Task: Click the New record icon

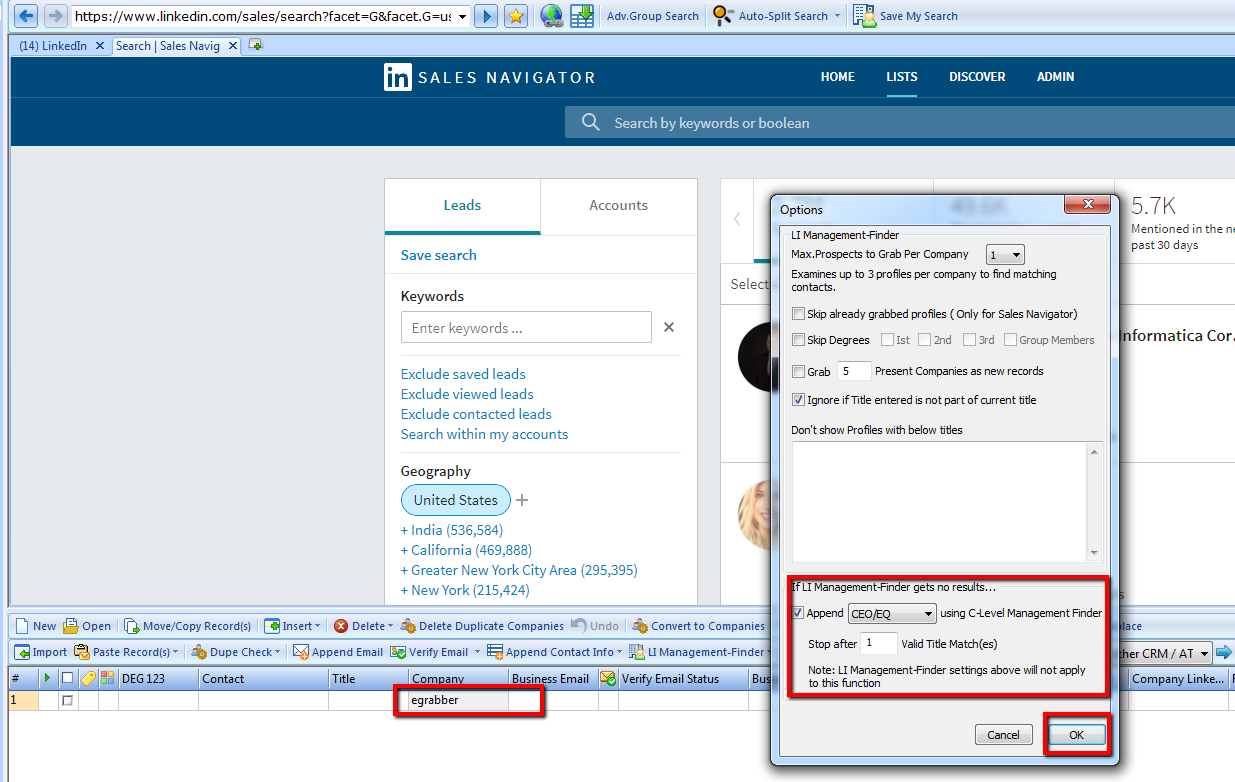Action: tap(22, 626)
